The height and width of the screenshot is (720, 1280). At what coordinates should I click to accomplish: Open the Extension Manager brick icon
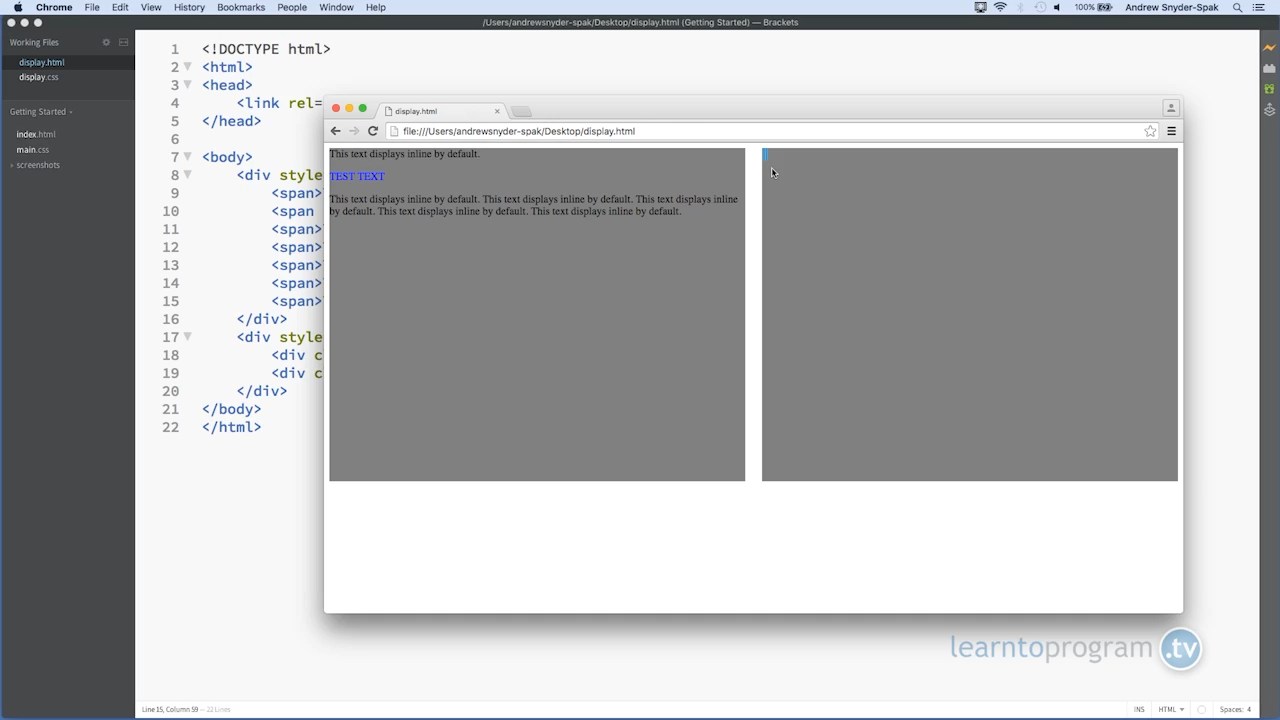pyautogui.click(x=1269, y=69)
